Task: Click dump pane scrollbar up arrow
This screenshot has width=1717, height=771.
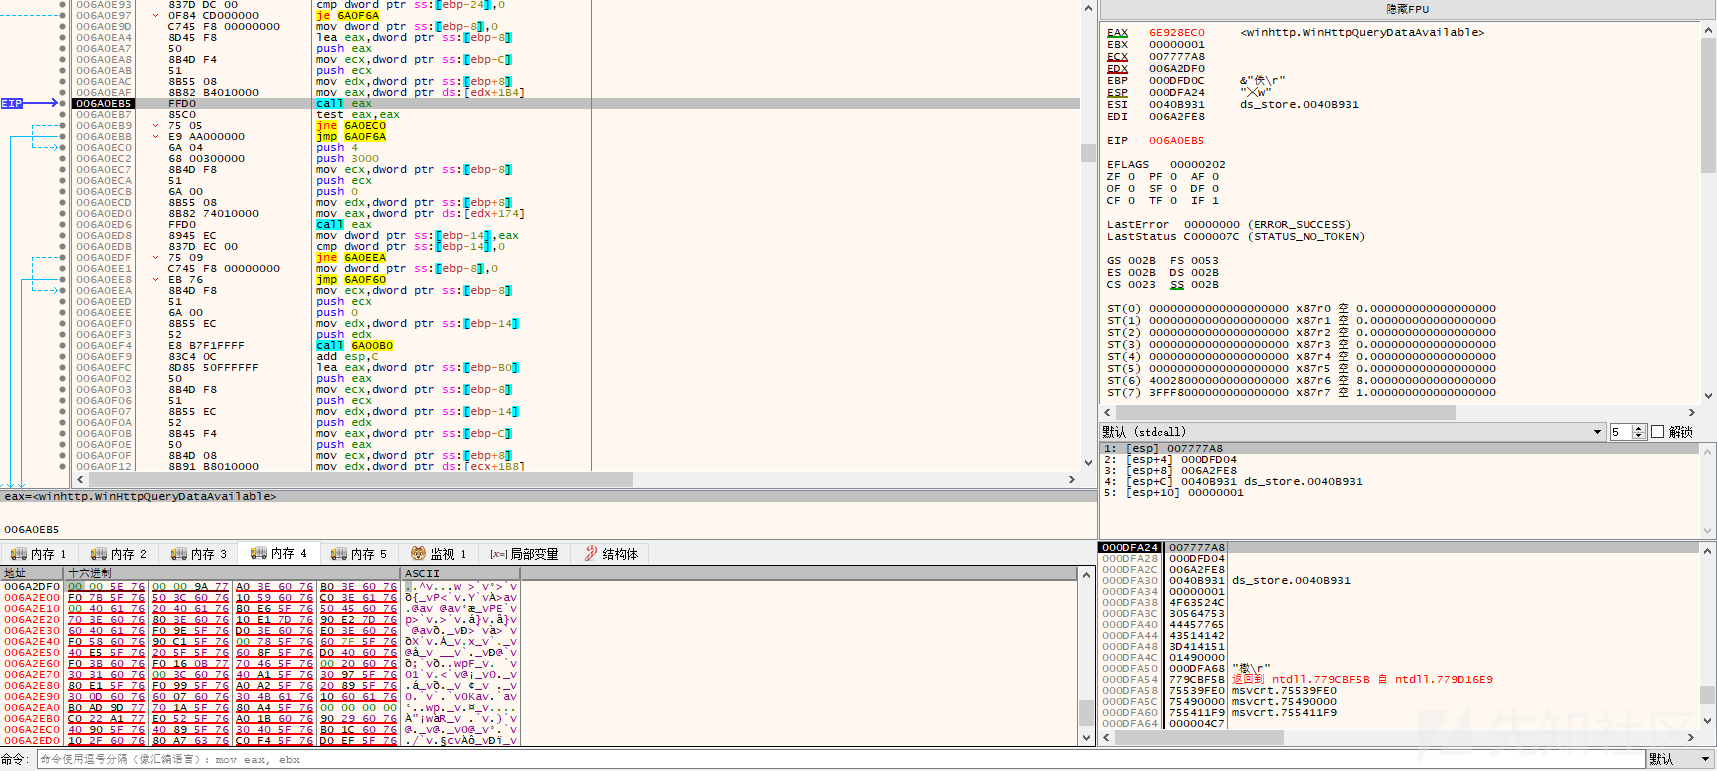Action: pos(1087,575)
